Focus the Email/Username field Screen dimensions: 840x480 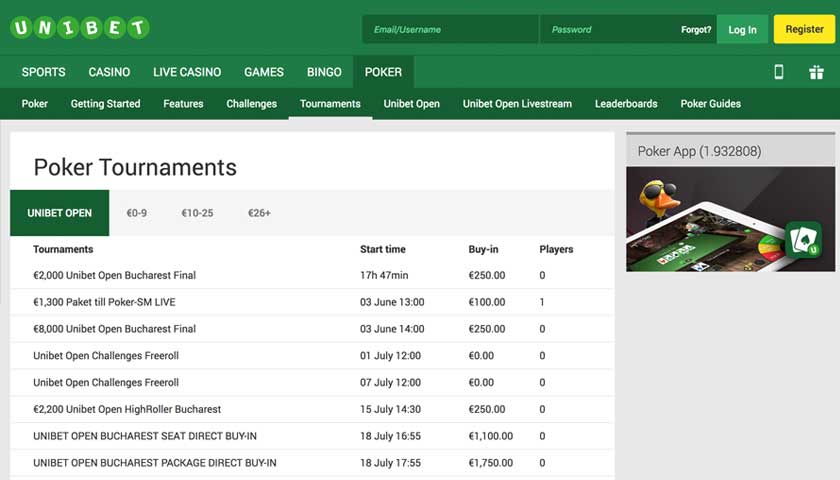450,29
